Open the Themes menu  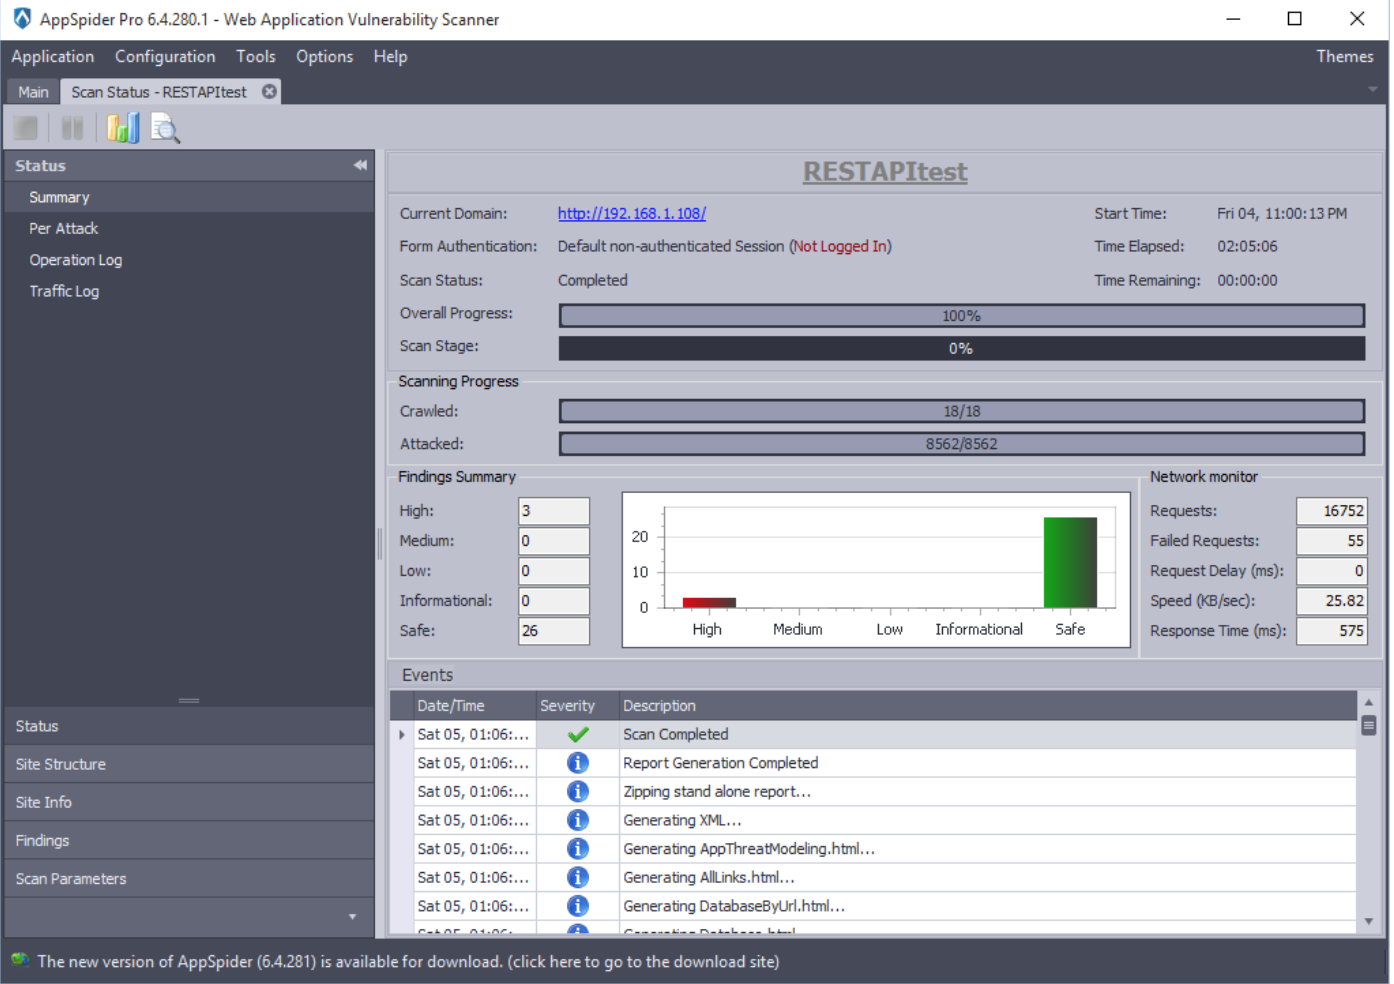point(1344,57)
